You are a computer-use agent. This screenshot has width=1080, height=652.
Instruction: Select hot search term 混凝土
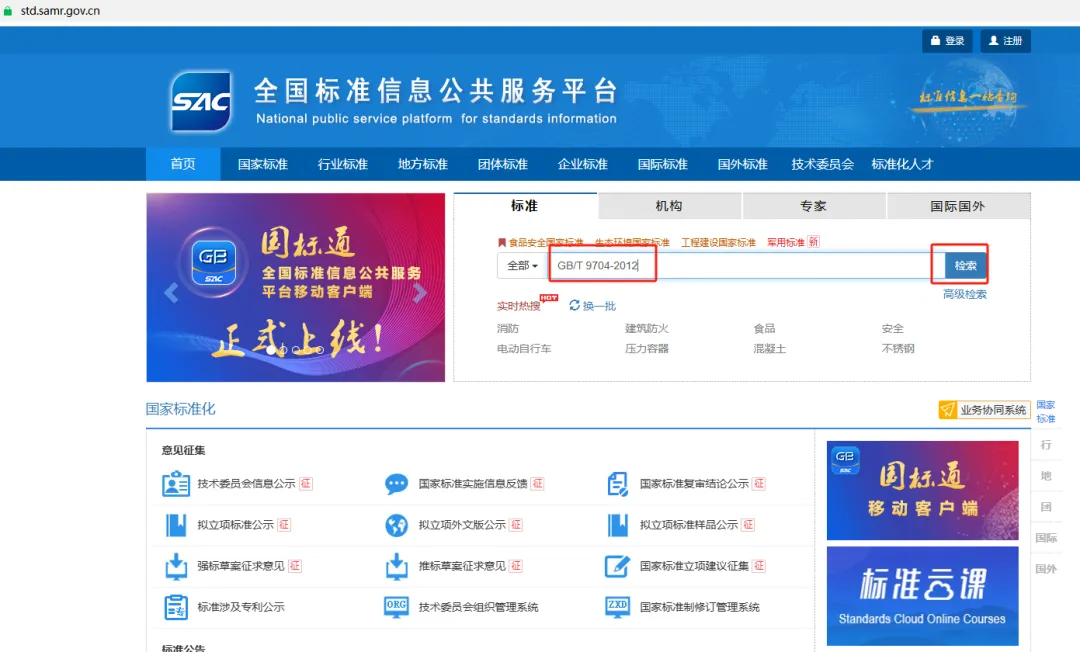(x=769, y=348)
